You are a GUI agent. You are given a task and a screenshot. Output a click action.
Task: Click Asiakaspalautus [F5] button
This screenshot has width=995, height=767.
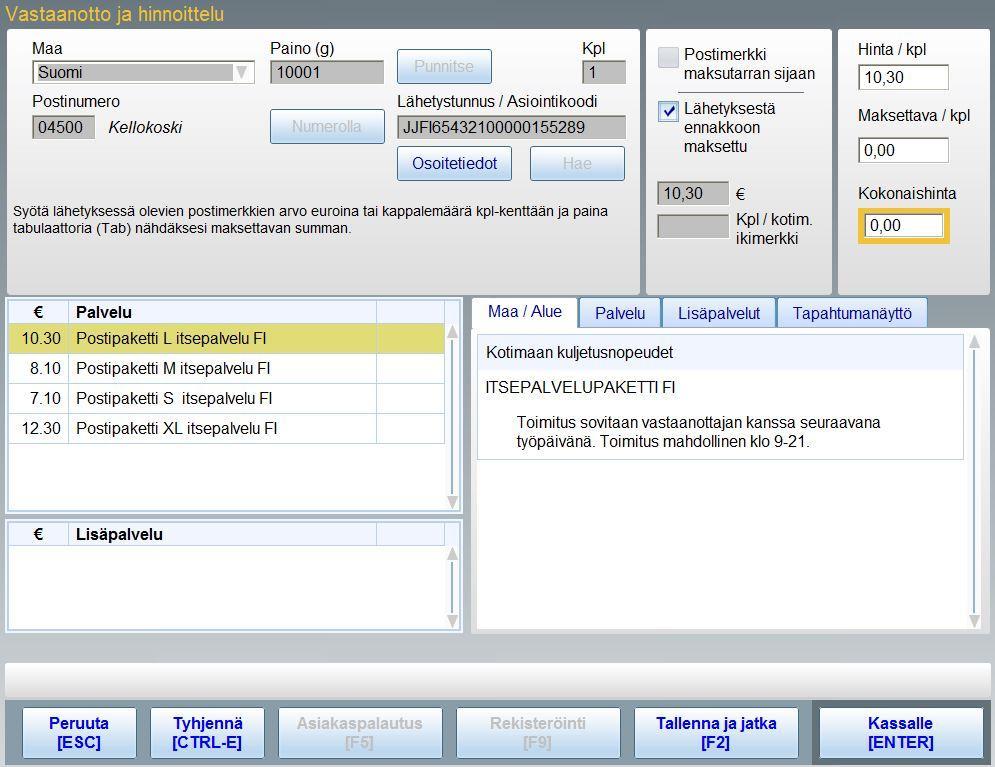pos(360,733)
